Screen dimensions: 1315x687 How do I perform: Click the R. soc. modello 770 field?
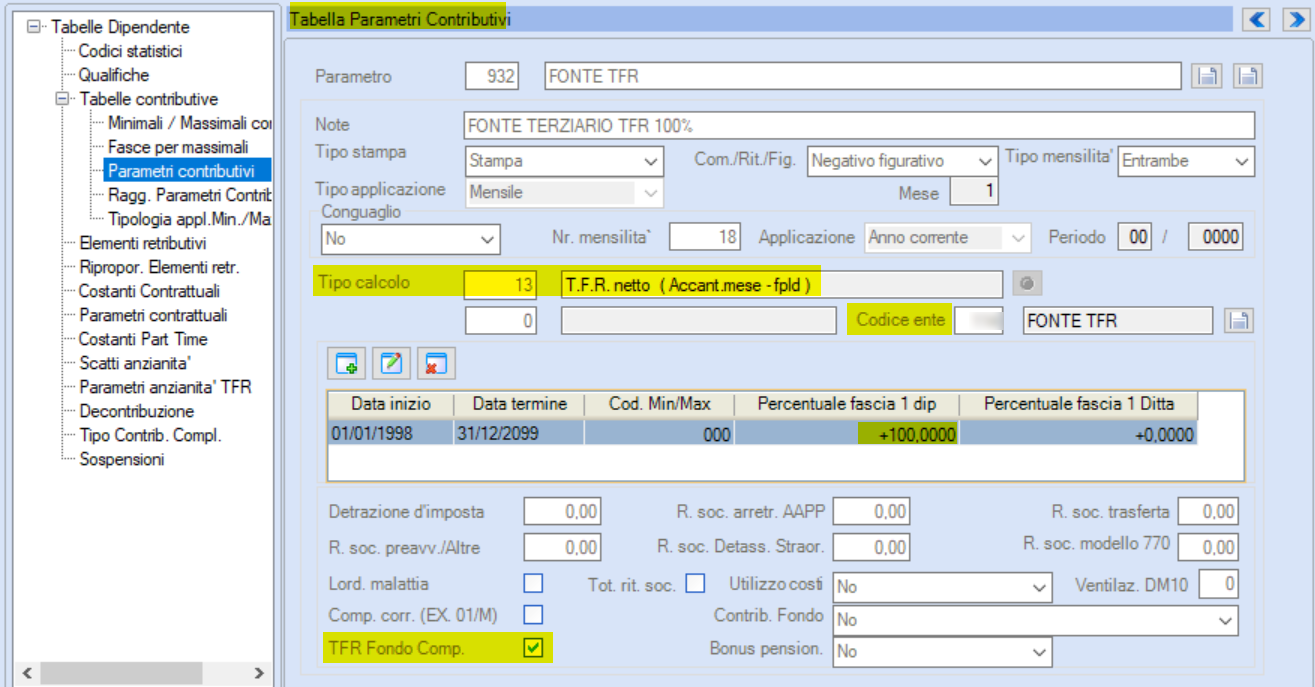[x=1208, y=547]
